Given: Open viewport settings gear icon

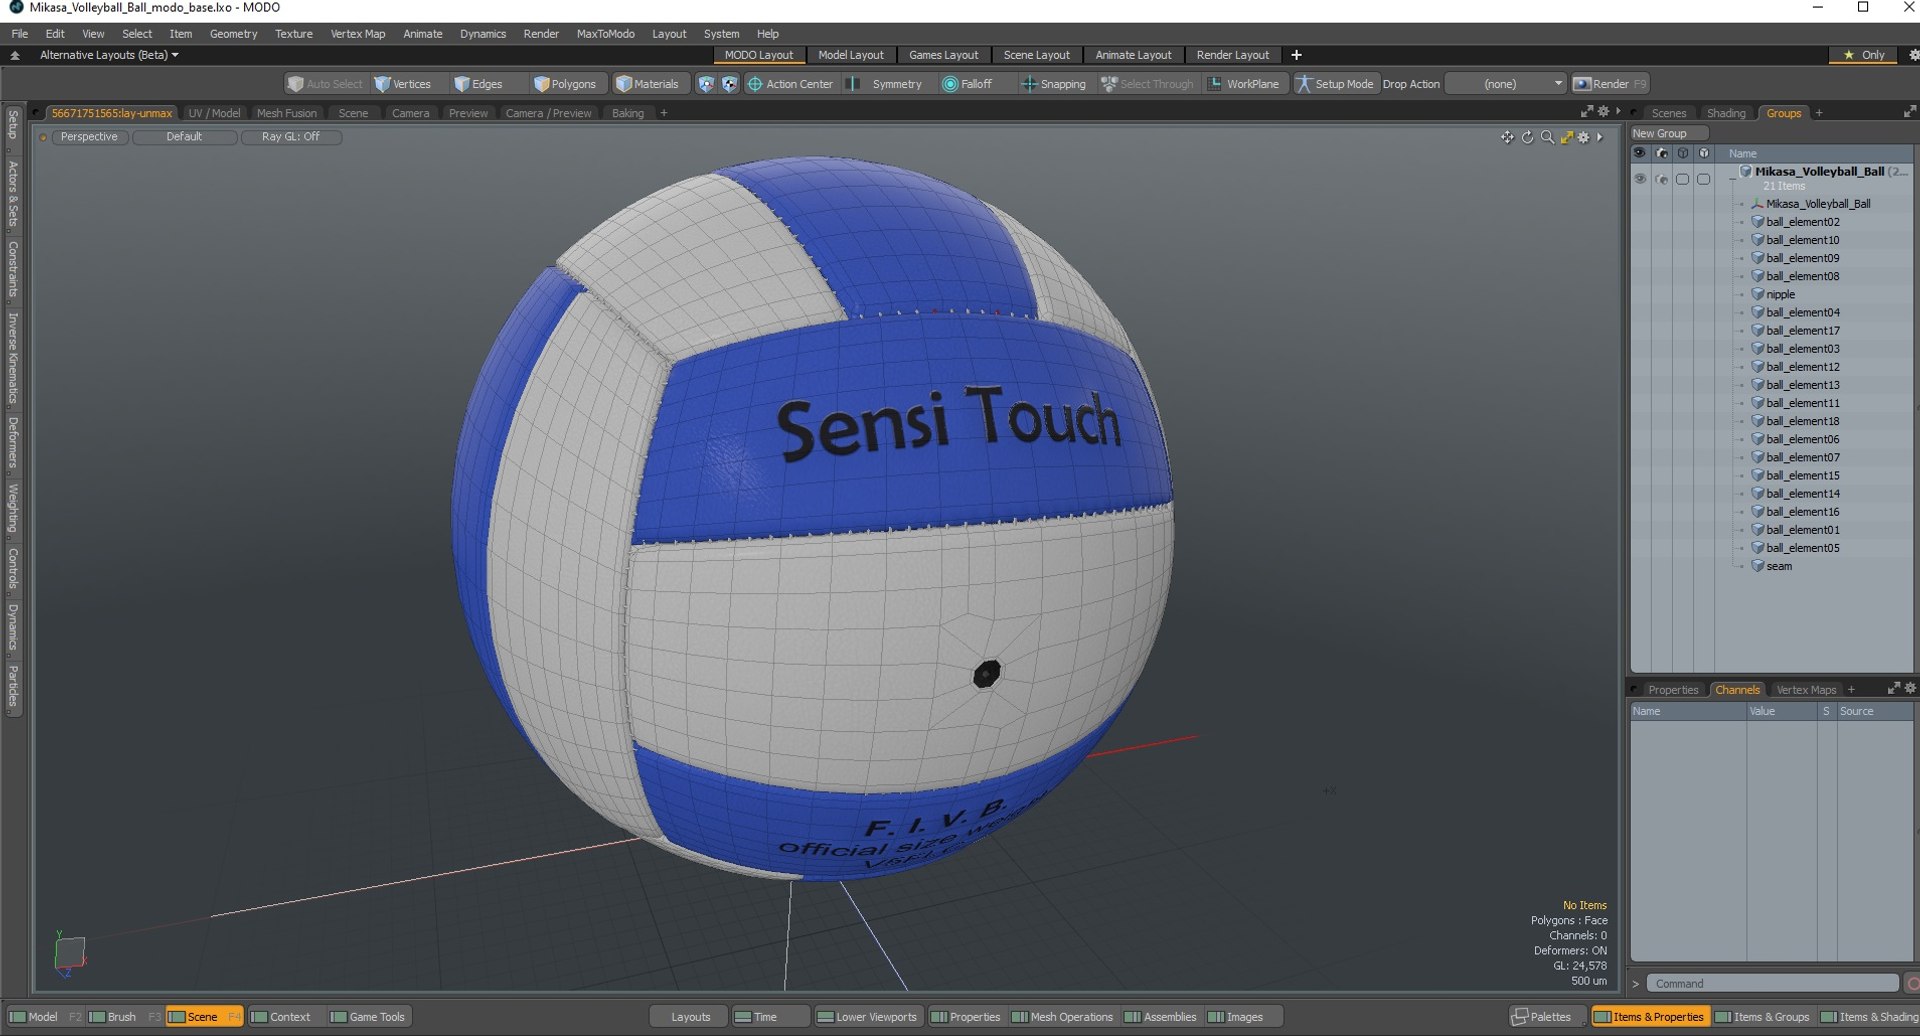Looking at the screenshot, I should coord(1584,137).
